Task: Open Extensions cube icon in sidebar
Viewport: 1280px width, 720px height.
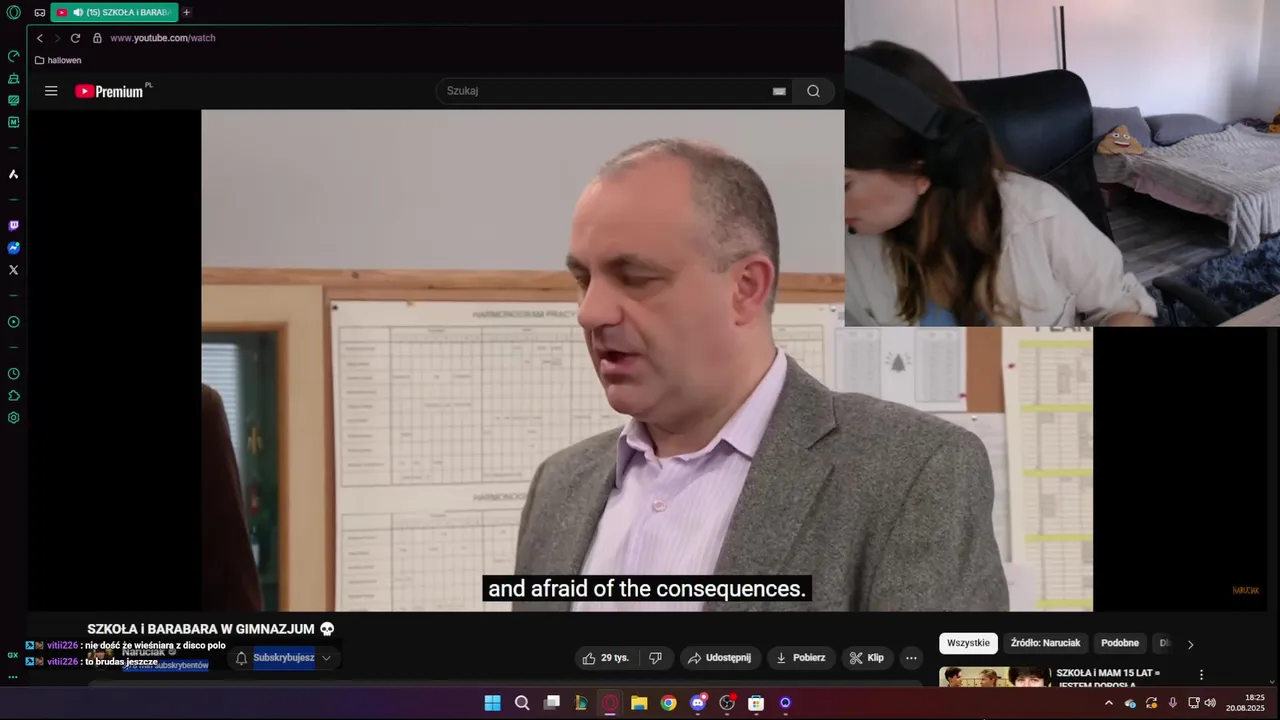Action: pyautogui.click(x=13, y=396)
